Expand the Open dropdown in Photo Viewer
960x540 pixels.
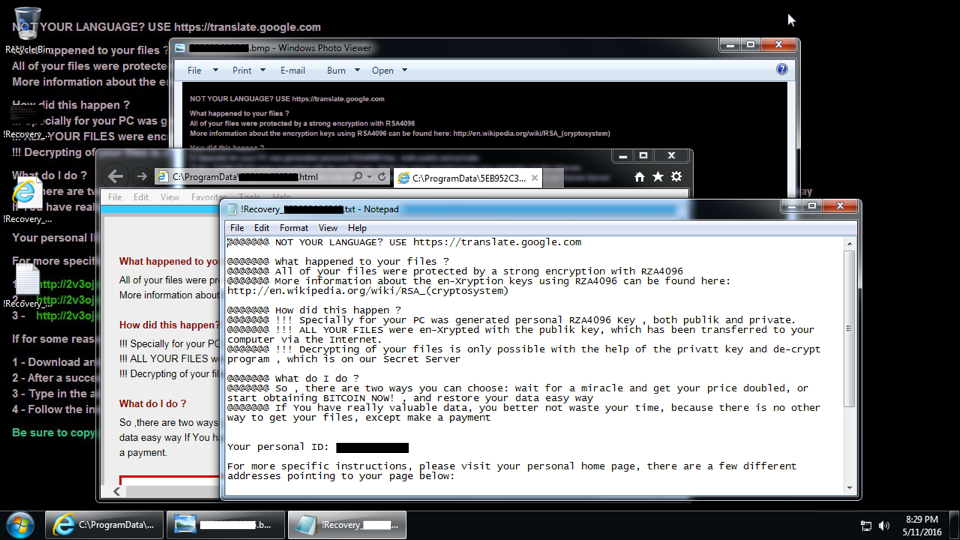tap(389, 71)
